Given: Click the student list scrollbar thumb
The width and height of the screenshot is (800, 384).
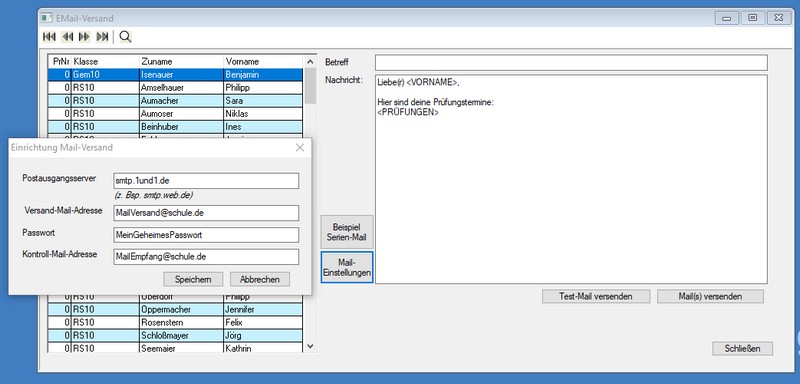Looking at the screenshot, I should pyautogui.click(x=310, y=85).
